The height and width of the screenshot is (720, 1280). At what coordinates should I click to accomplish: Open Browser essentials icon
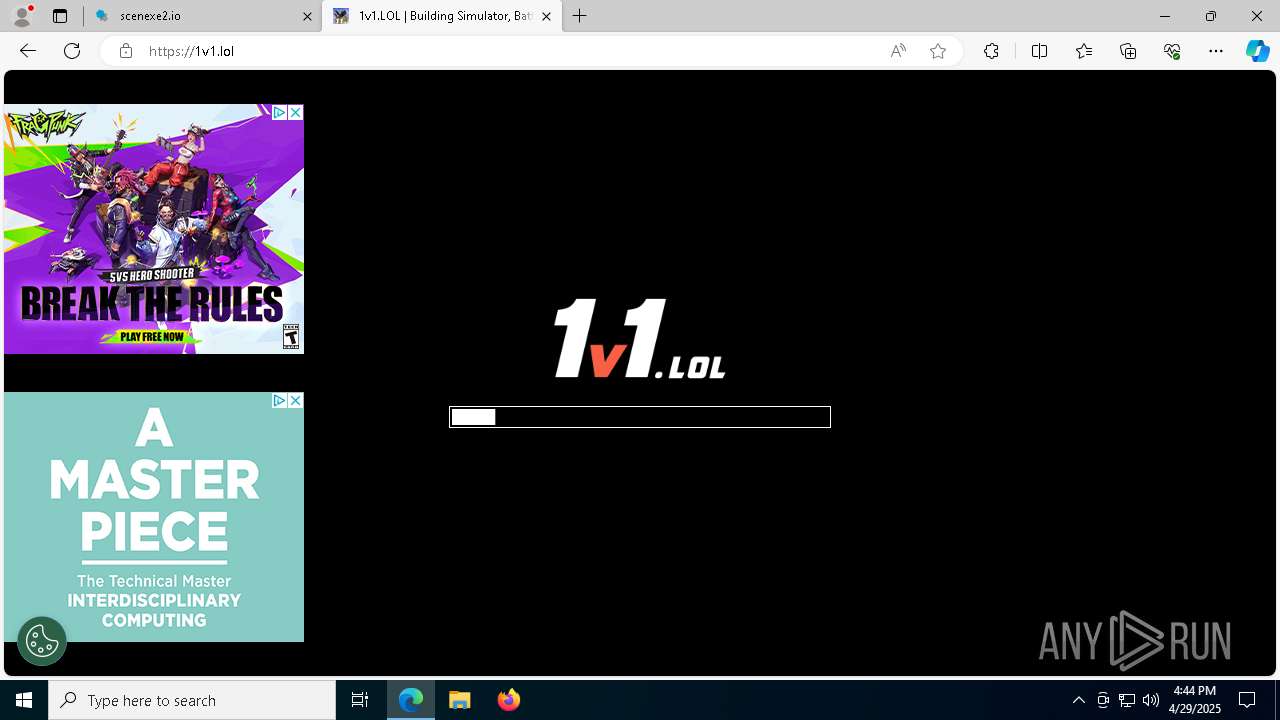[x=1172, y=51]
